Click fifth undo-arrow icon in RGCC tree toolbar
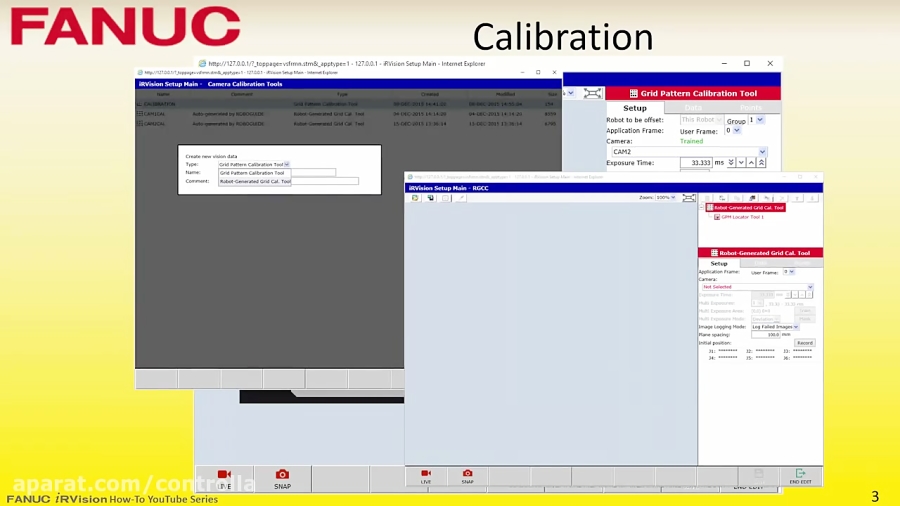 [767, 198]
